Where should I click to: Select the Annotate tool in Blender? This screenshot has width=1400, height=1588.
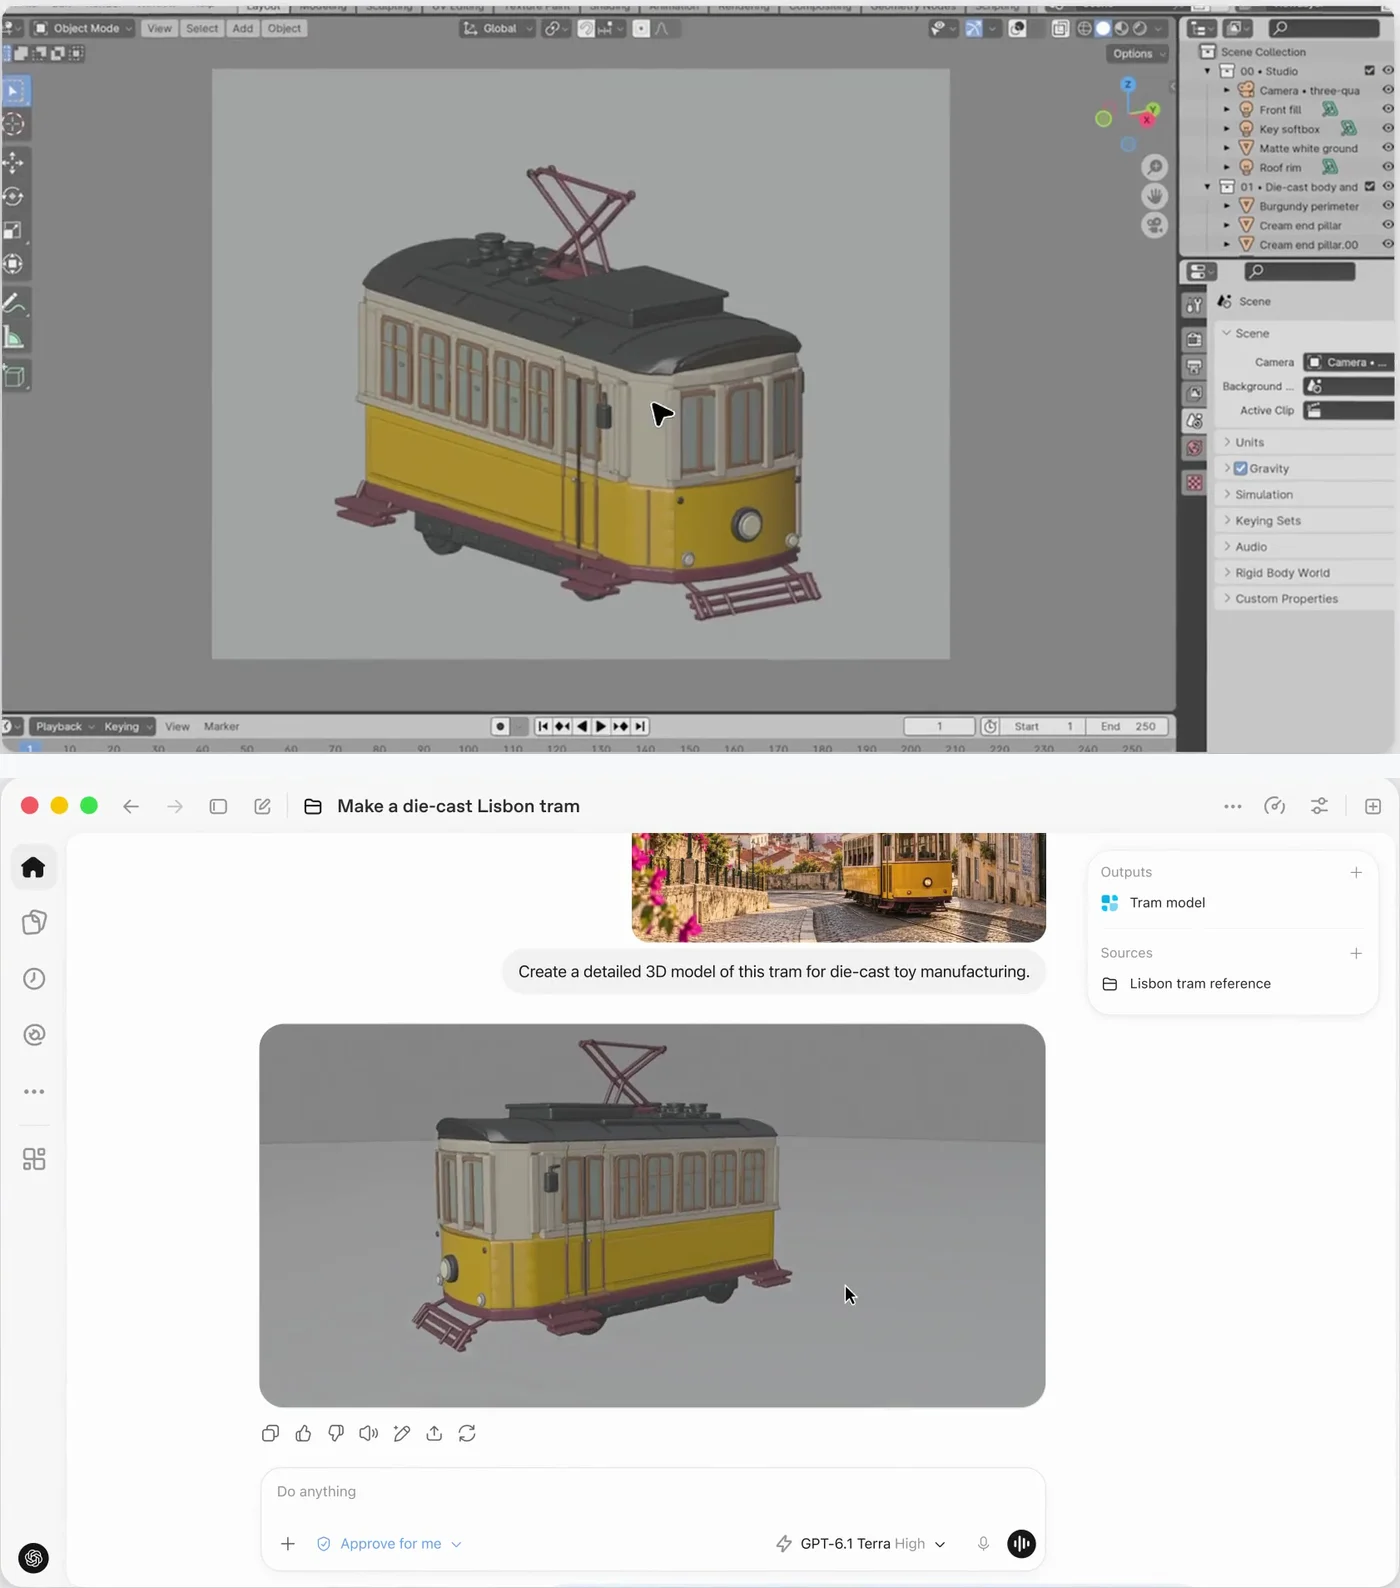tap(14, 304)
